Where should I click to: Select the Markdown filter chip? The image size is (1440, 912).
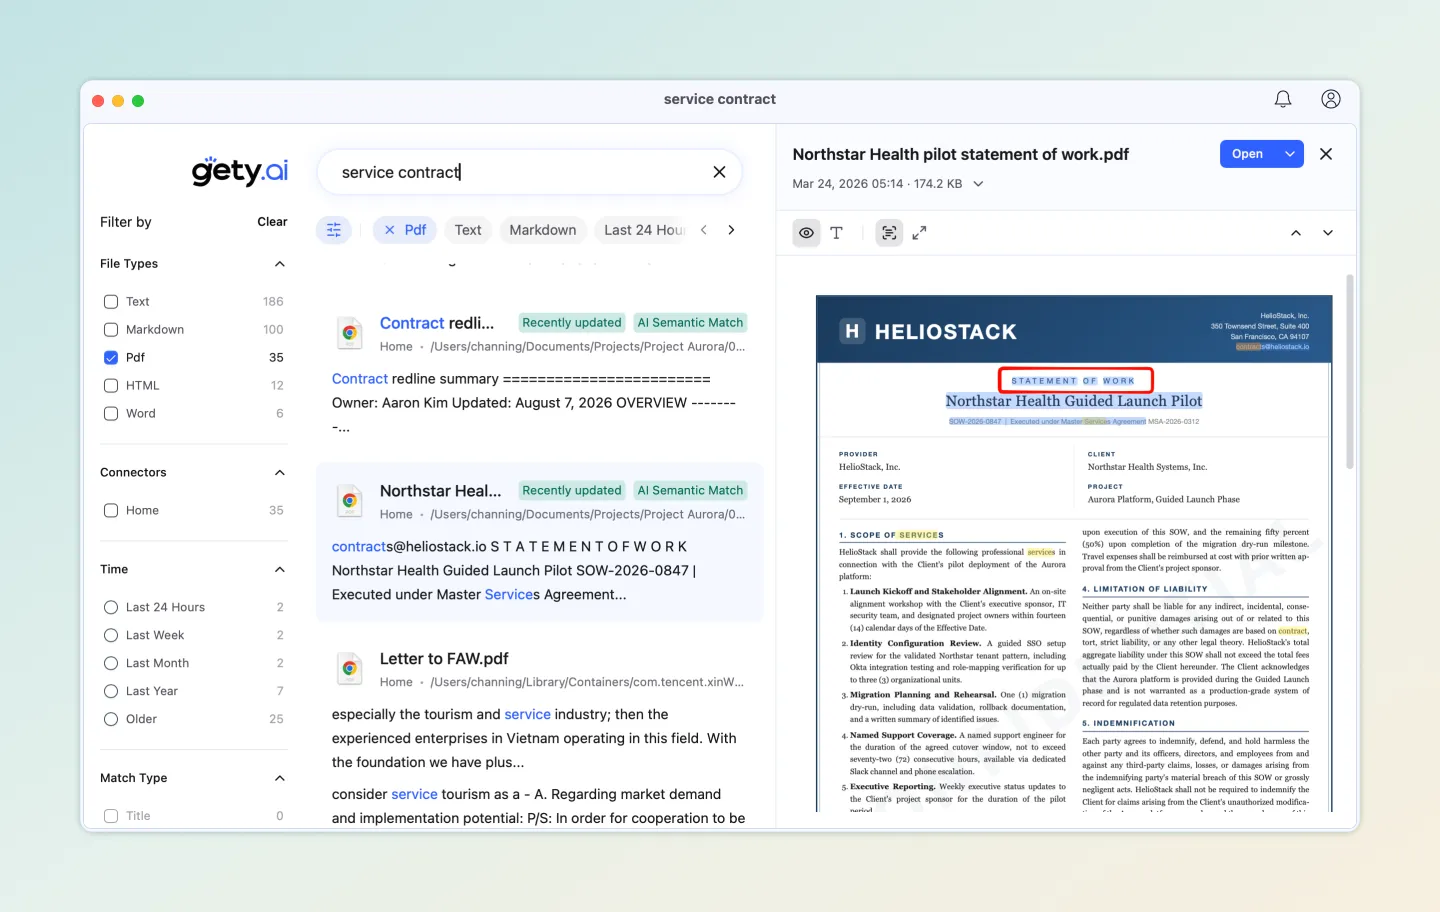[543, 229]
